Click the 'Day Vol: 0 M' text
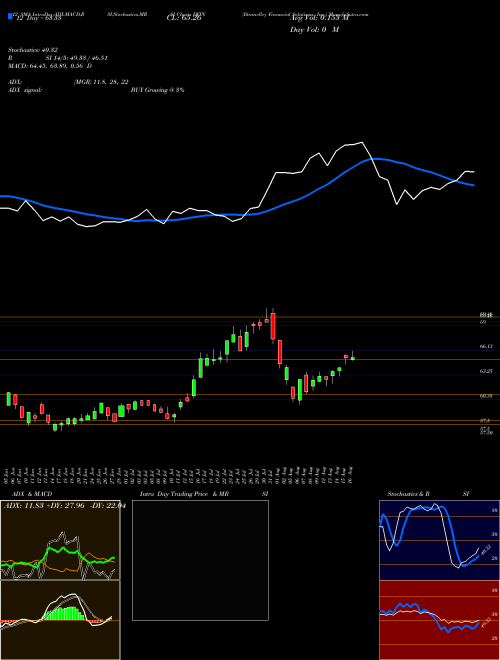The image size is (500, 660). 314,30
